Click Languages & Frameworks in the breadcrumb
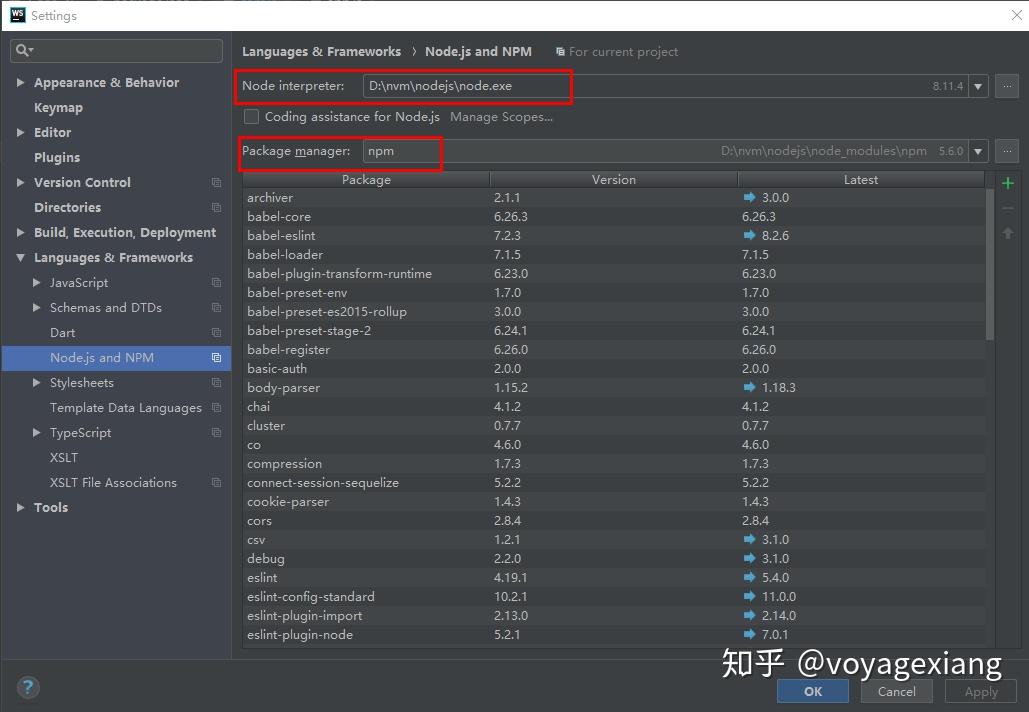This screenshot has width=1029, height=712. point(321,50)
